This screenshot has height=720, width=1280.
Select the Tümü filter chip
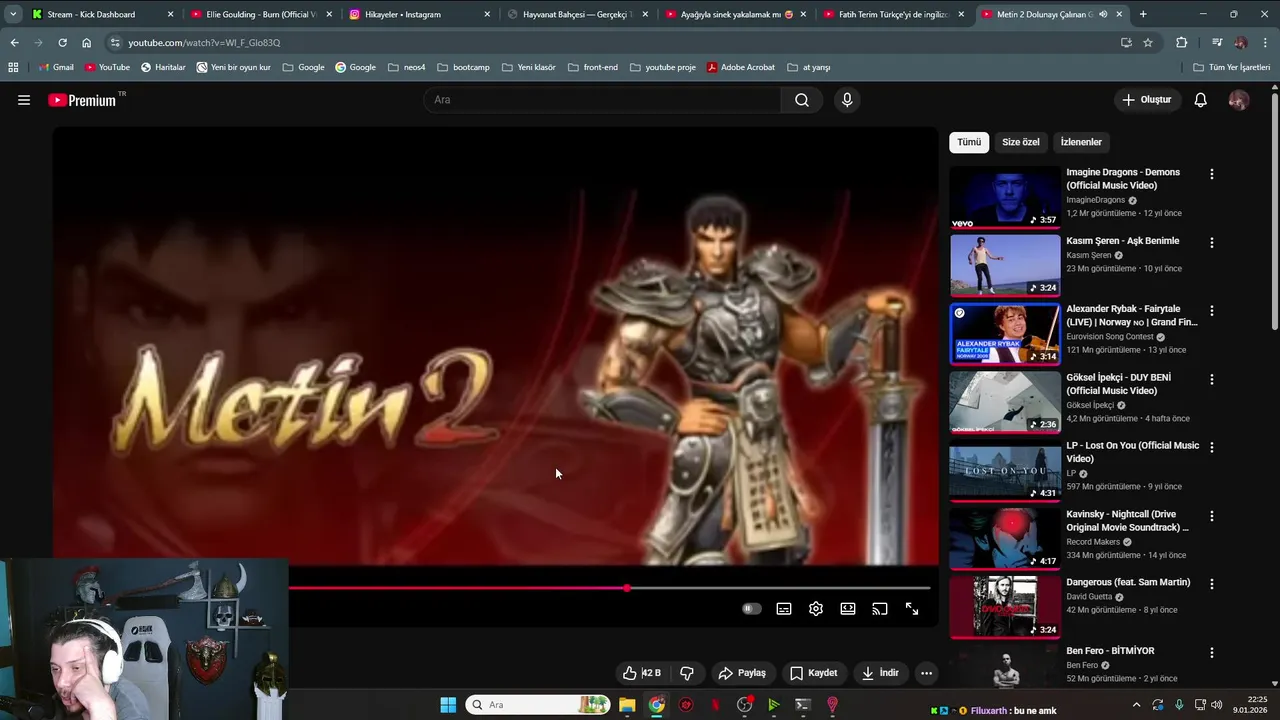969,142
